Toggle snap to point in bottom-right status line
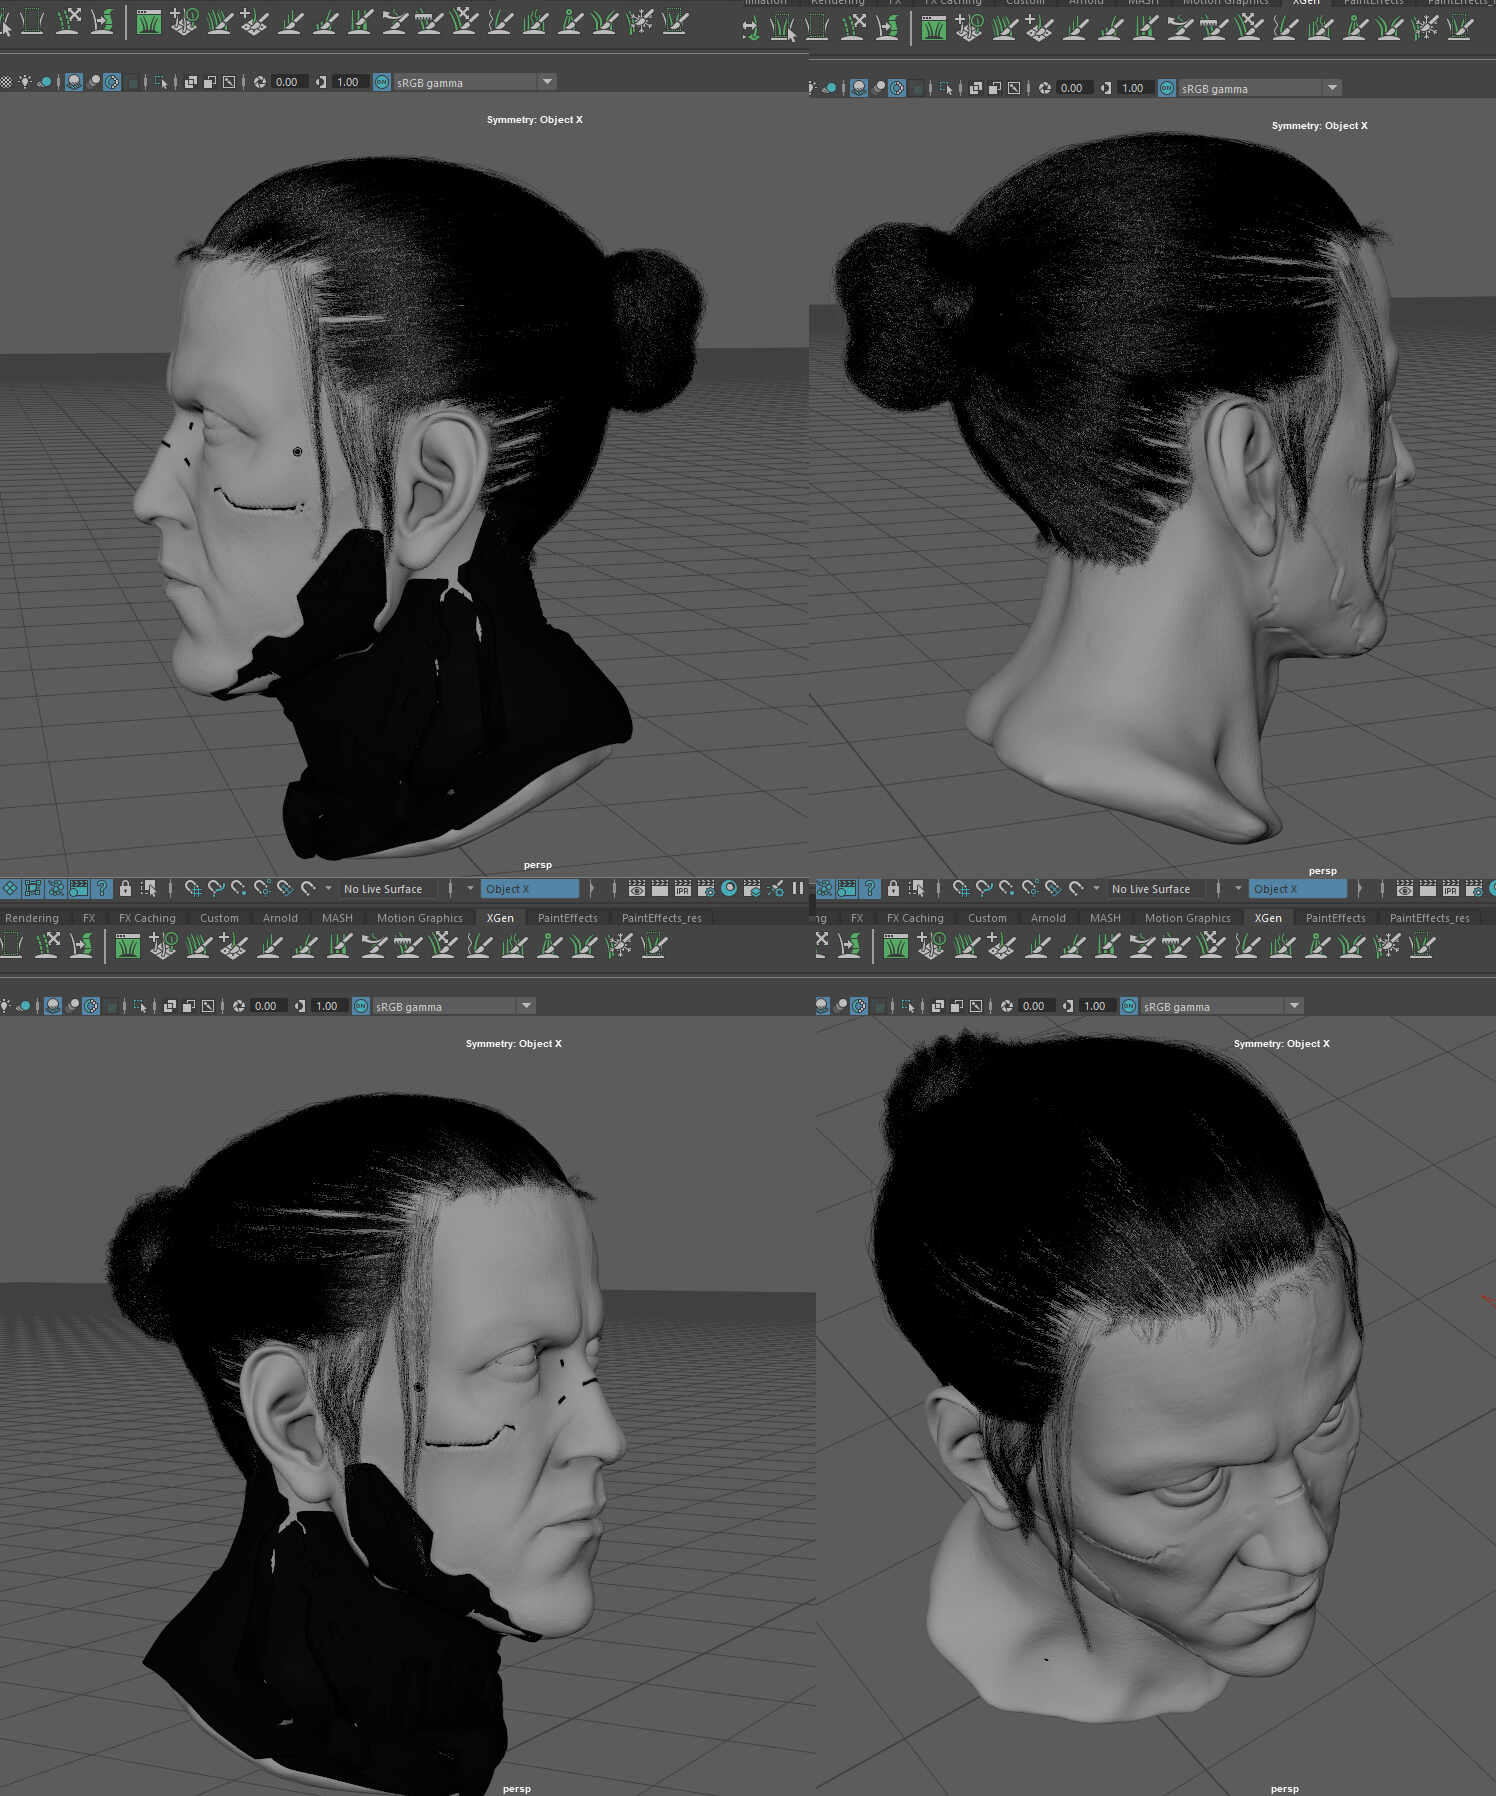1496x1796 pixels. pos(1007,888)
